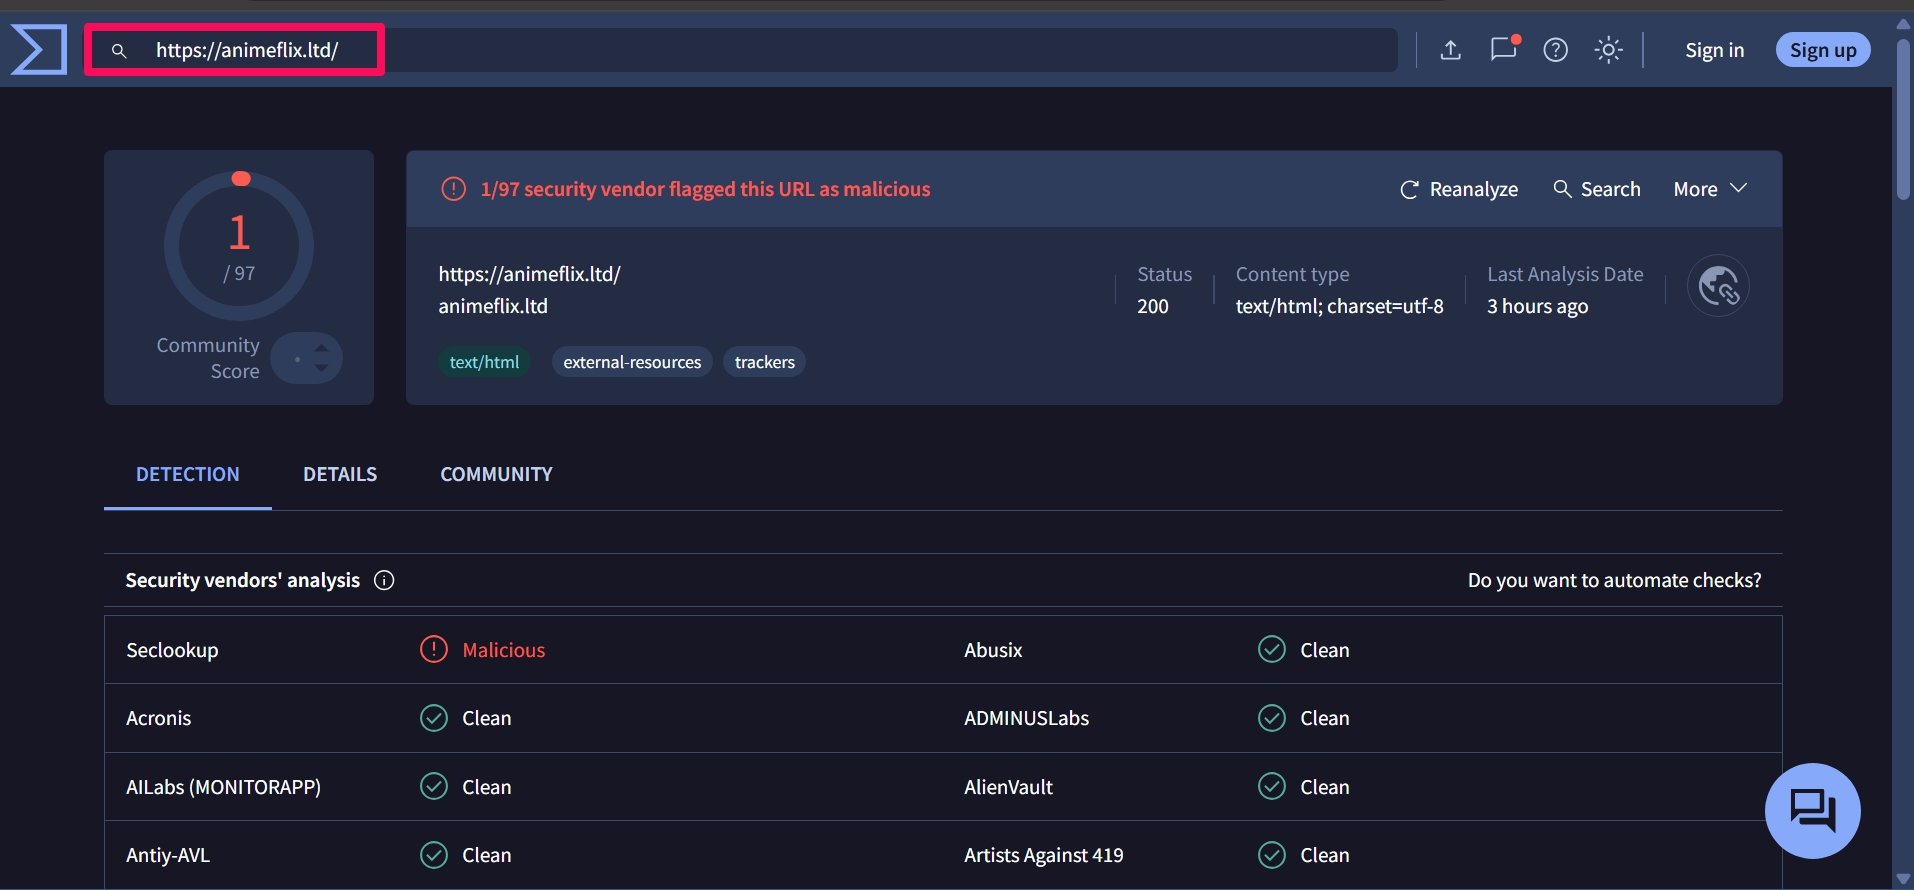Click the globe link icon beside analysis date
Image resolution: width=1914 pixels, height=890 pixels.
1718,286
